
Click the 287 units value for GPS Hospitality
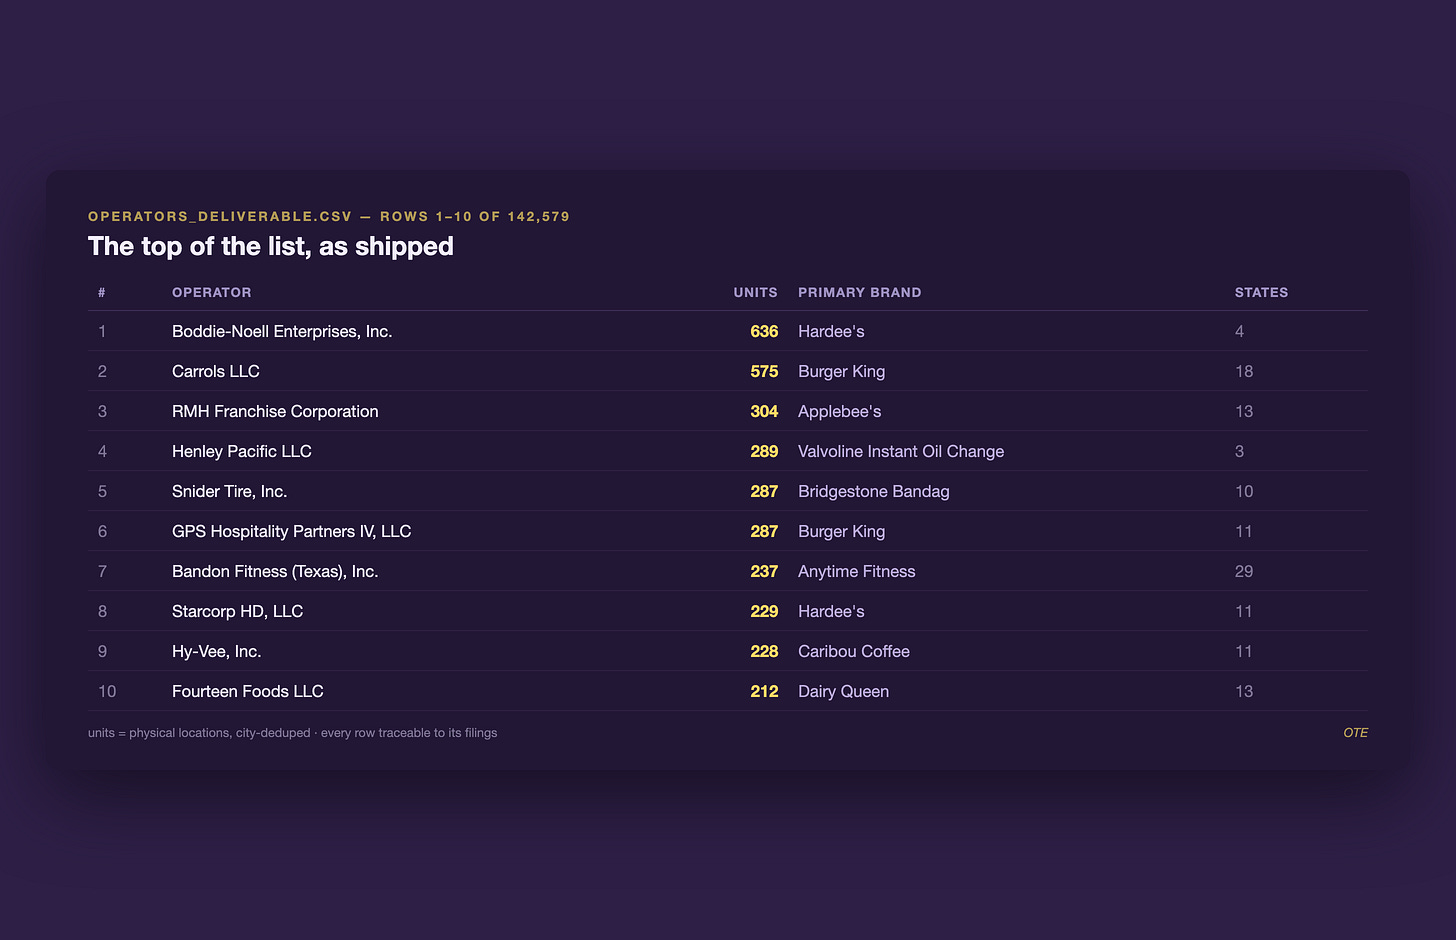(x=764, y=531)
